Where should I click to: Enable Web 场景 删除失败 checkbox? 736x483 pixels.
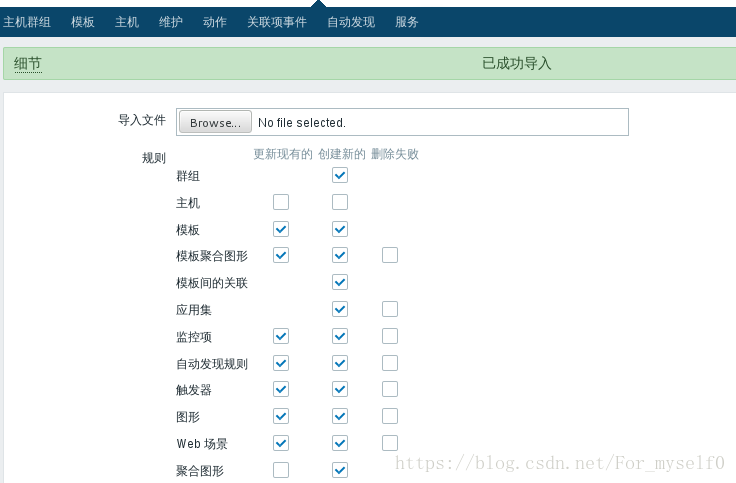(x=390, y=443)
